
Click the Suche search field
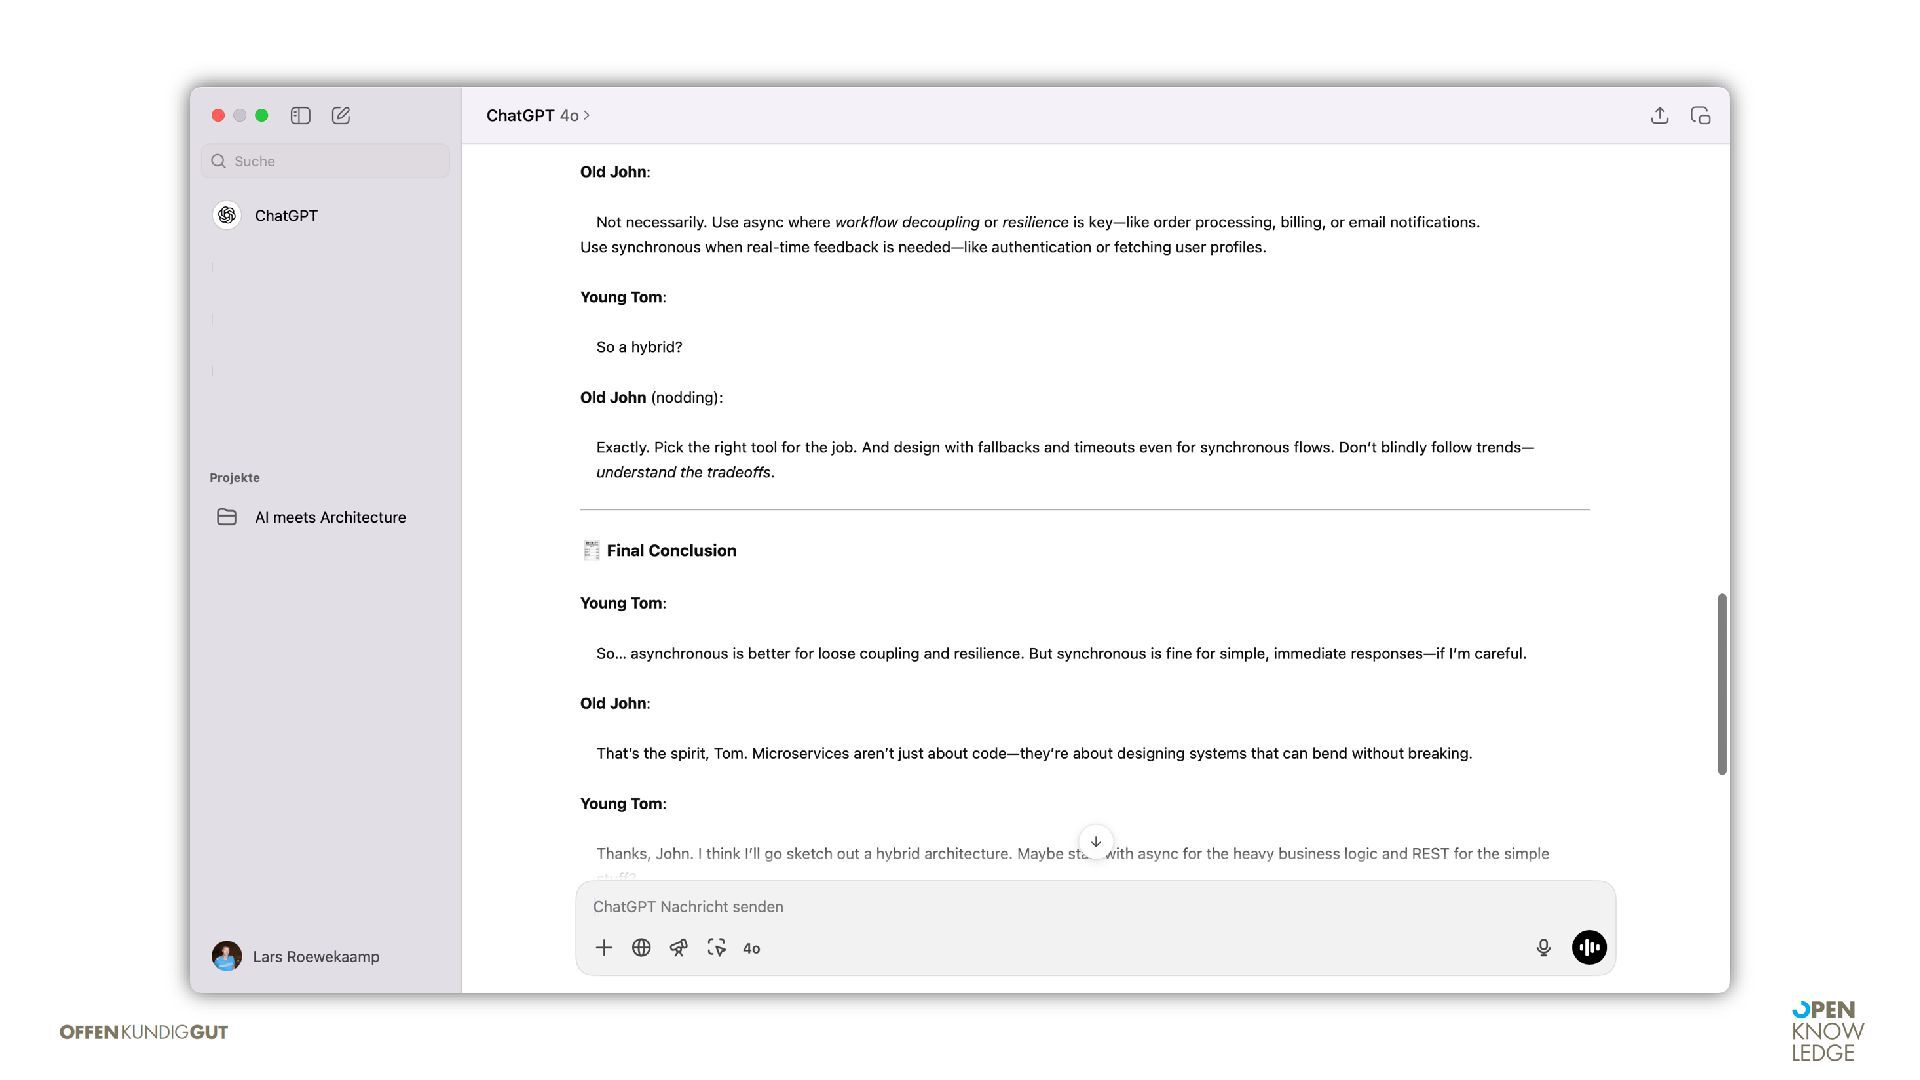click(326, 161)
